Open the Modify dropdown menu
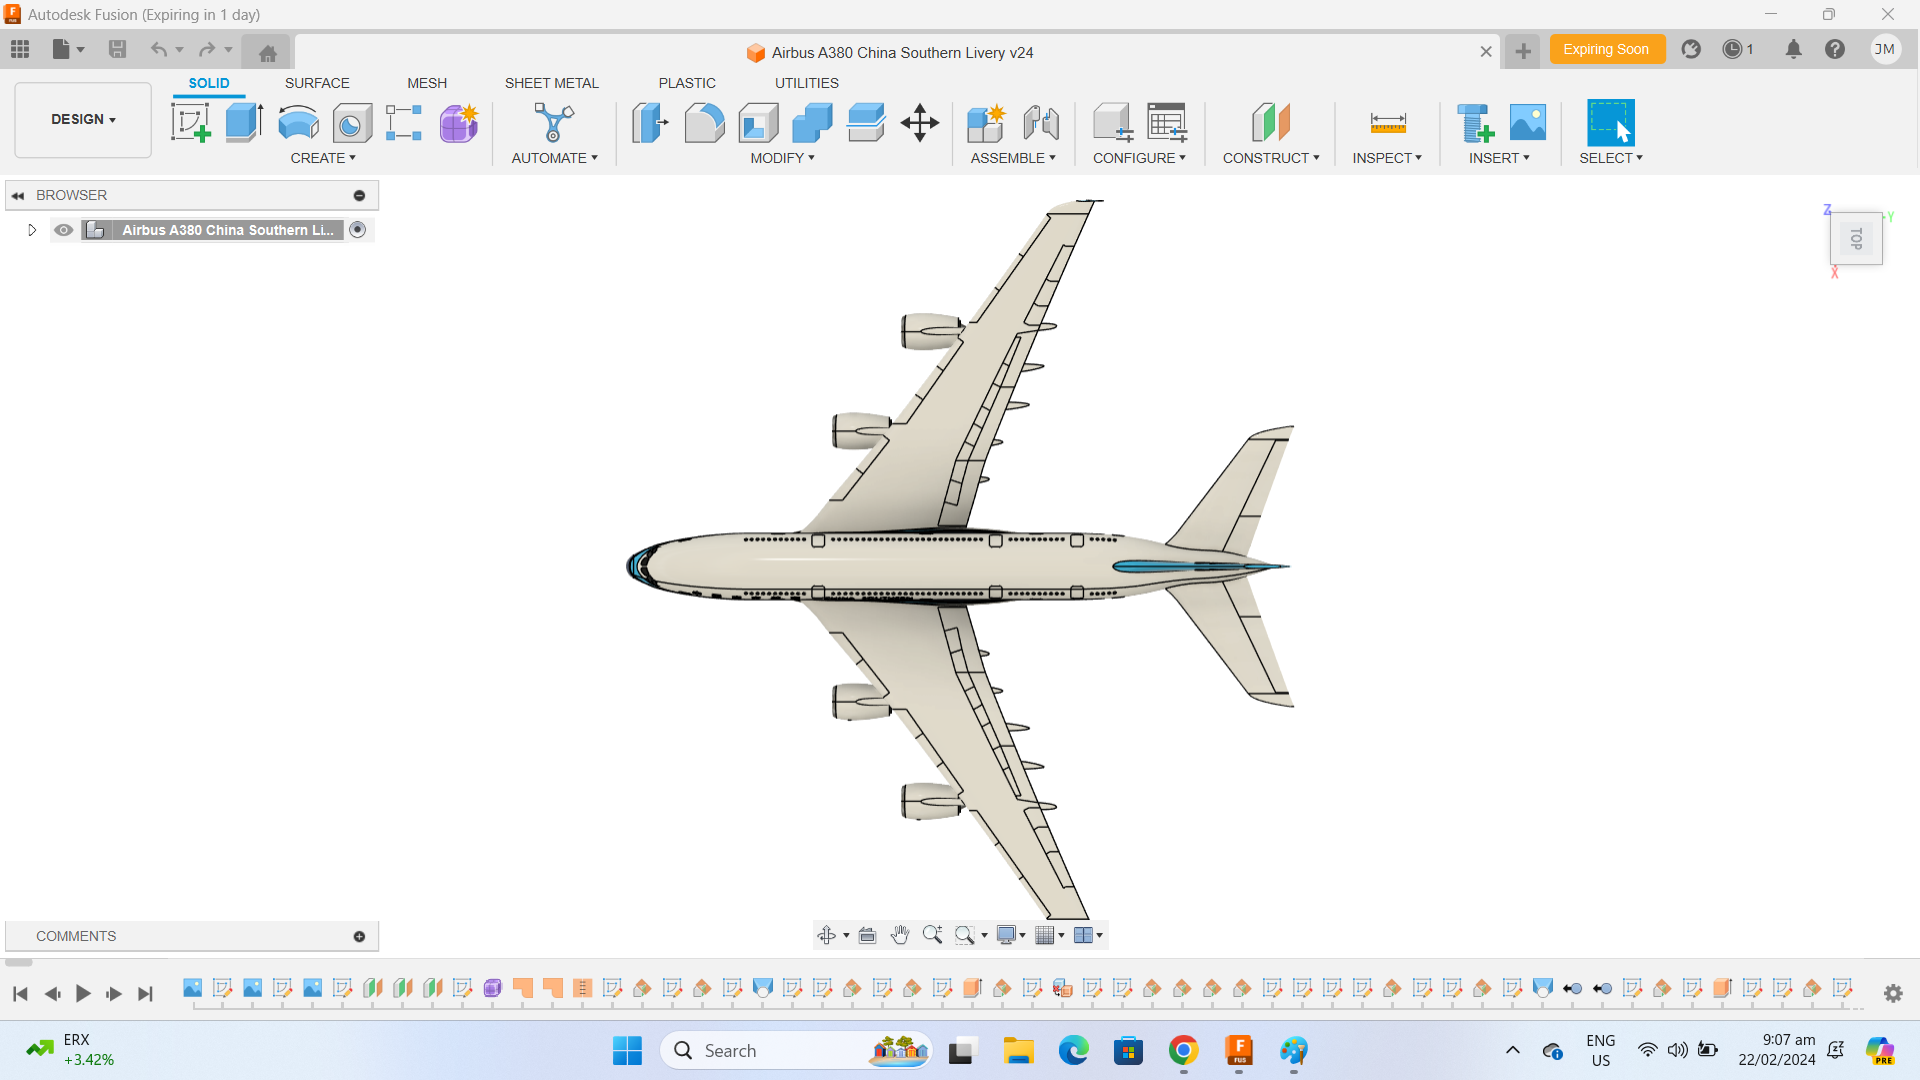Screen dimensions: 1920x1080 [783, 157]
